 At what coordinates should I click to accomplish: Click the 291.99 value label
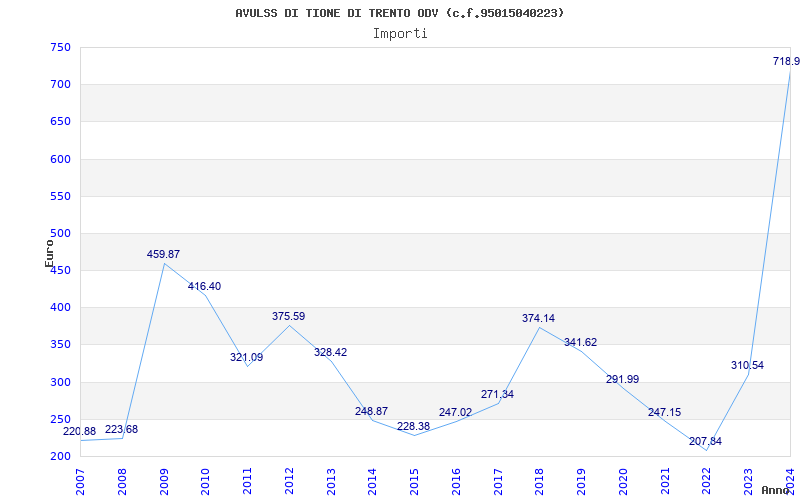622,380
